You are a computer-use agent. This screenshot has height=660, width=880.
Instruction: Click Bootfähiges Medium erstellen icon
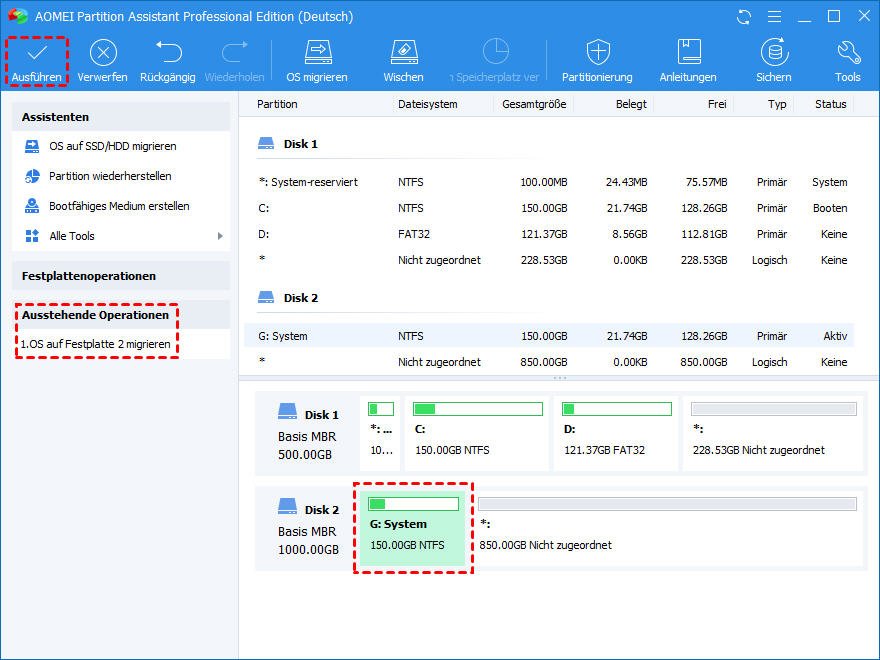point(32,206)
